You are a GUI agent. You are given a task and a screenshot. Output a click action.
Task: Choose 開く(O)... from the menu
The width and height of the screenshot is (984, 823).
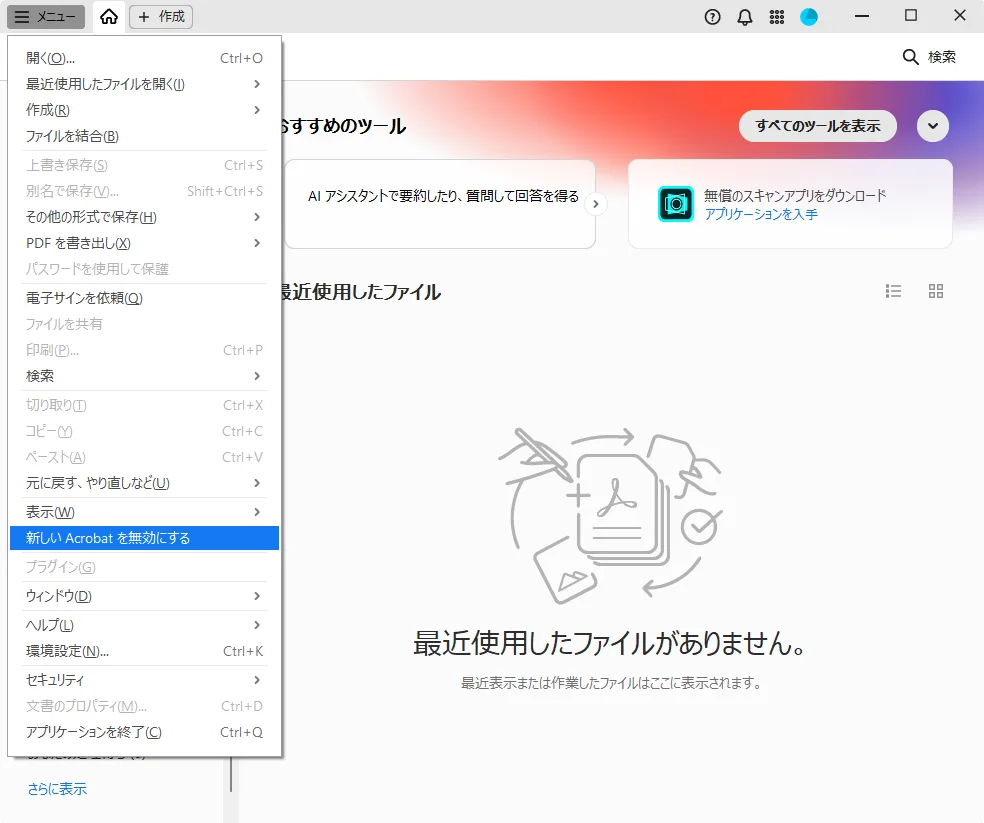[x=144, y=58]
